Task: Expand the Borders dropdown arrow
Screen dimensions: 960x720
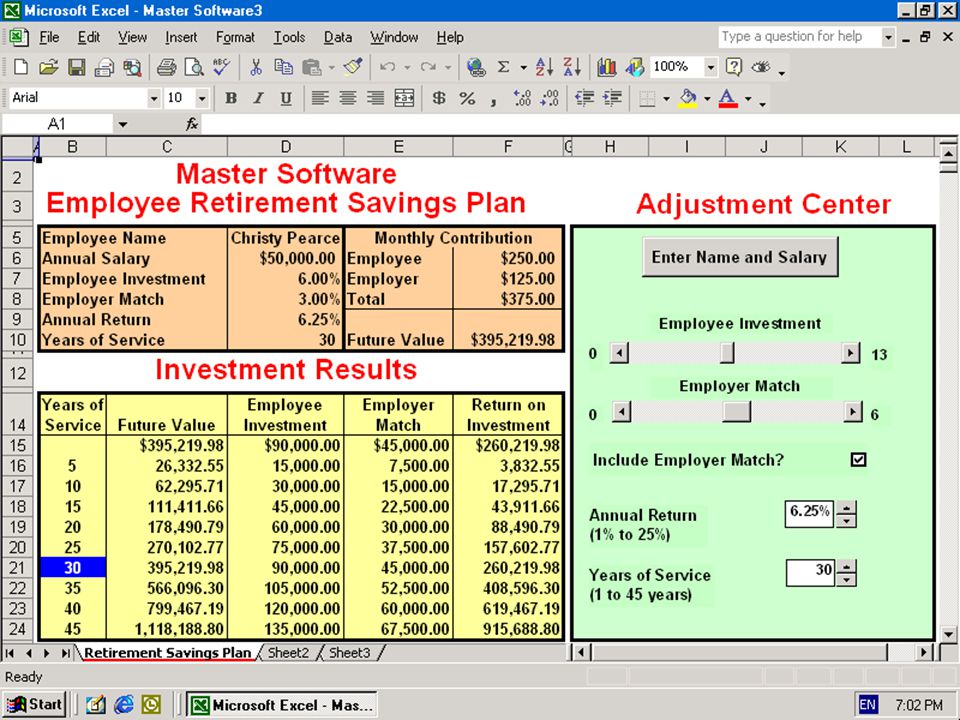Action: (x=667, y=98)
